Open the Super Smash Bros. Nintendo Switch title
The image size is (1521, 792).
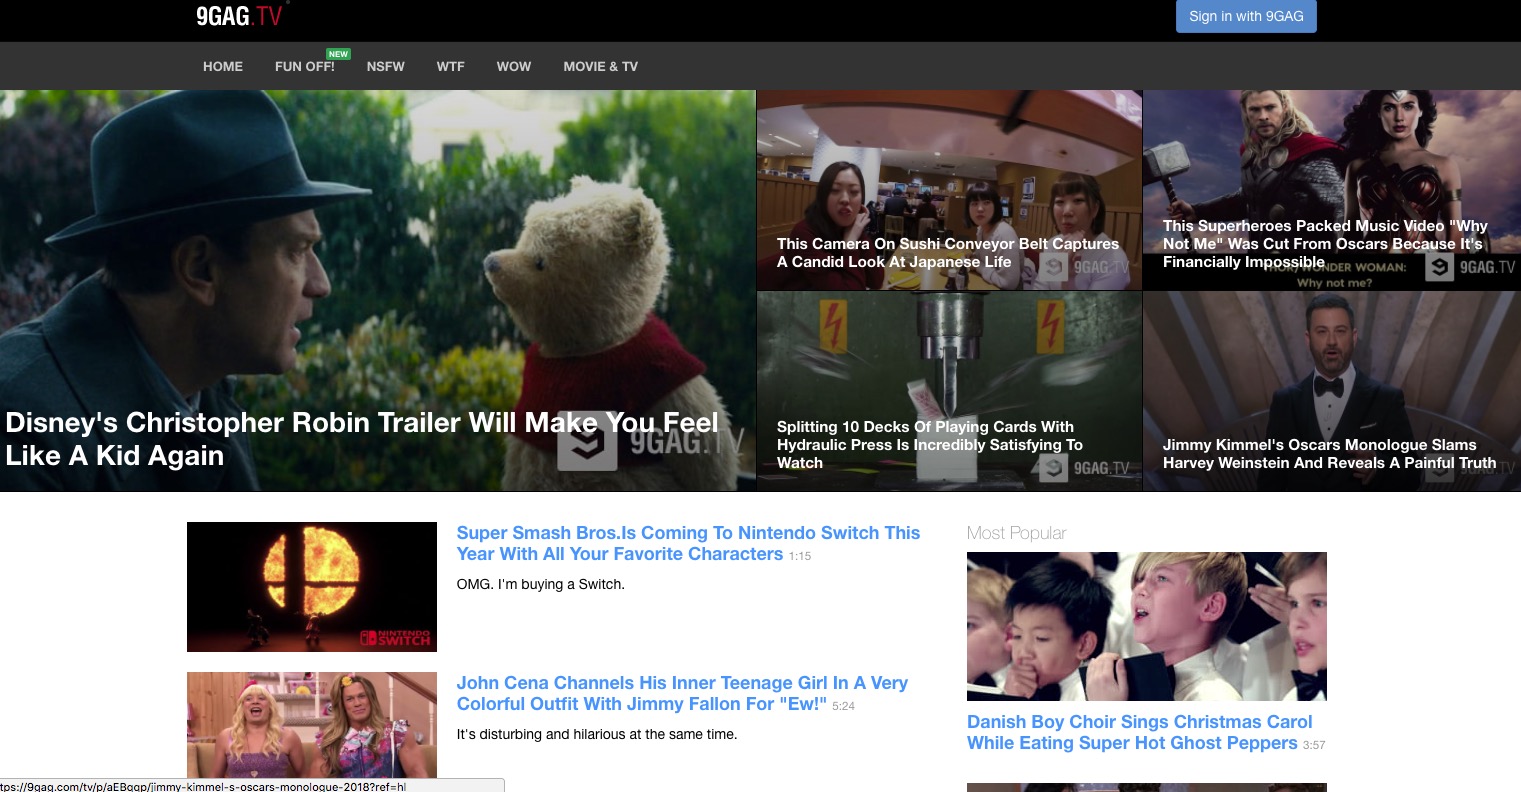(688, 543)
